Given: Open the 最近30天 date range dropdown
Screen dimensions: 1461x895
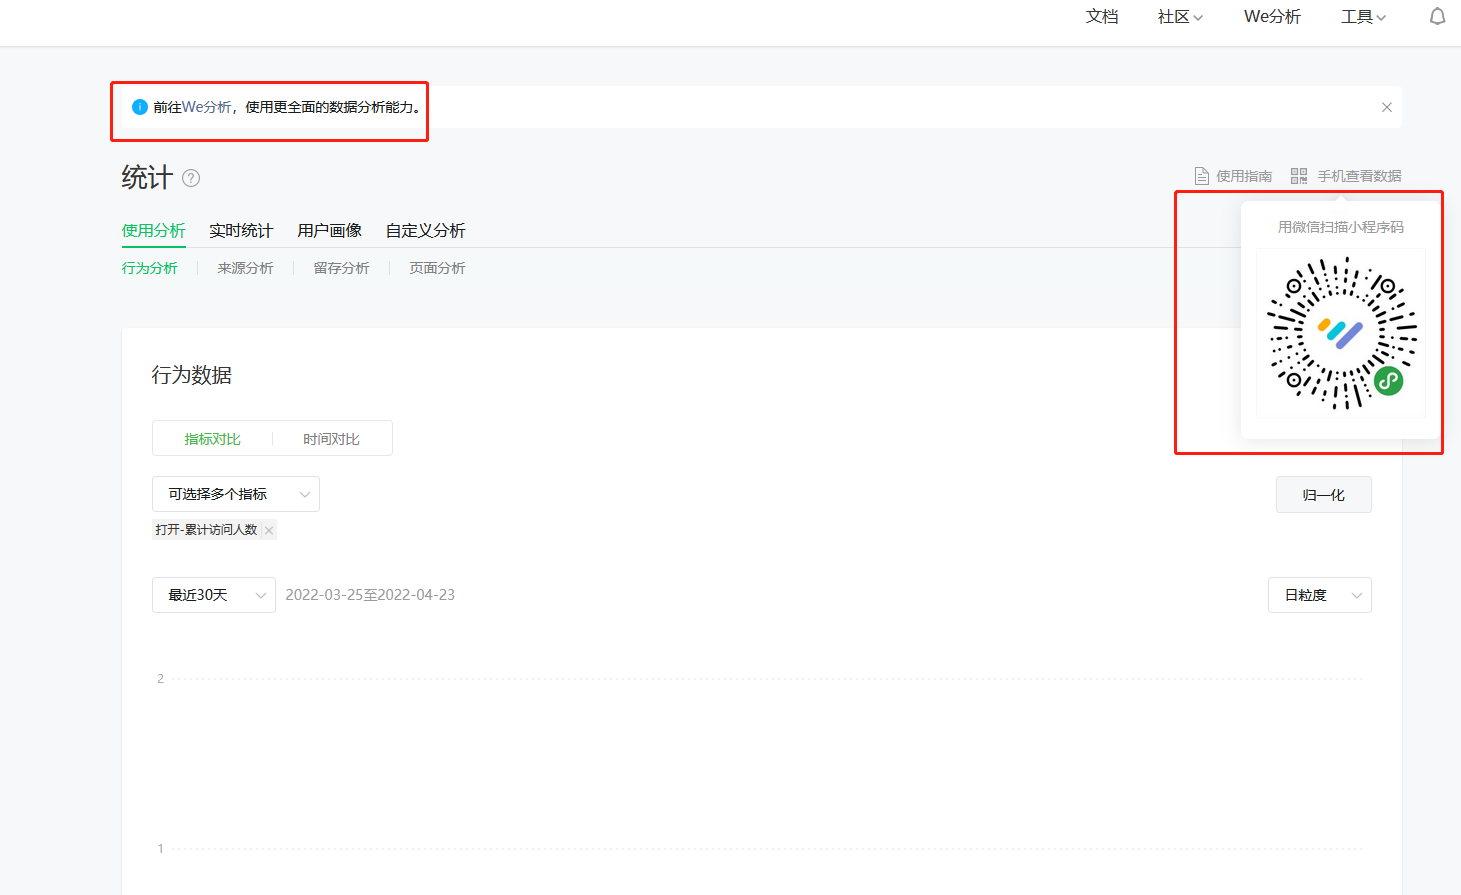Looking at the screenshot, I should (214, 595).
